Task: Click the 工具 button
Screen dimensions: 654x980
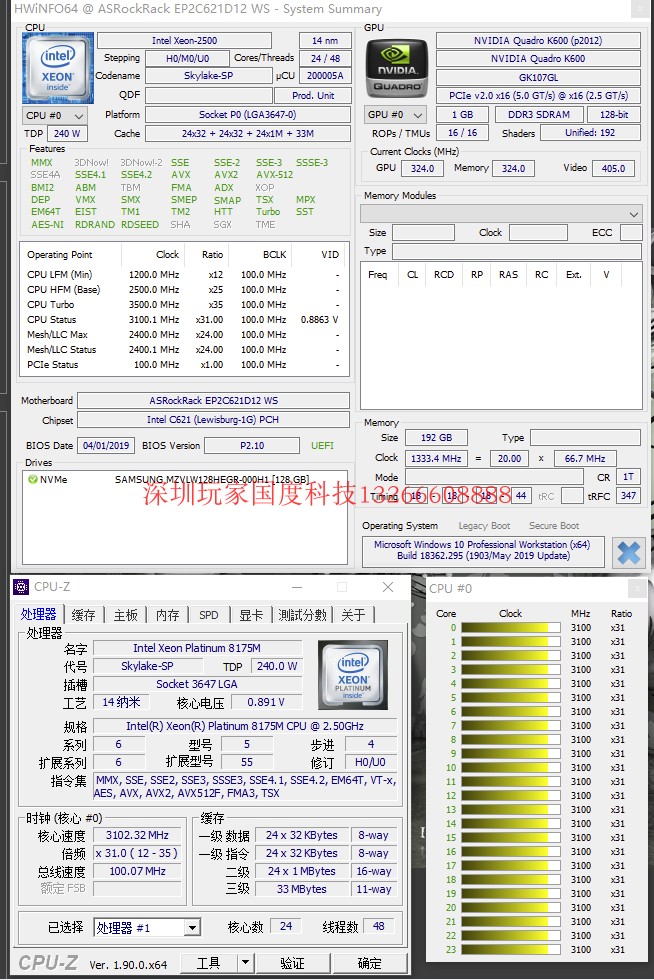Action: [x=209, y=962]
